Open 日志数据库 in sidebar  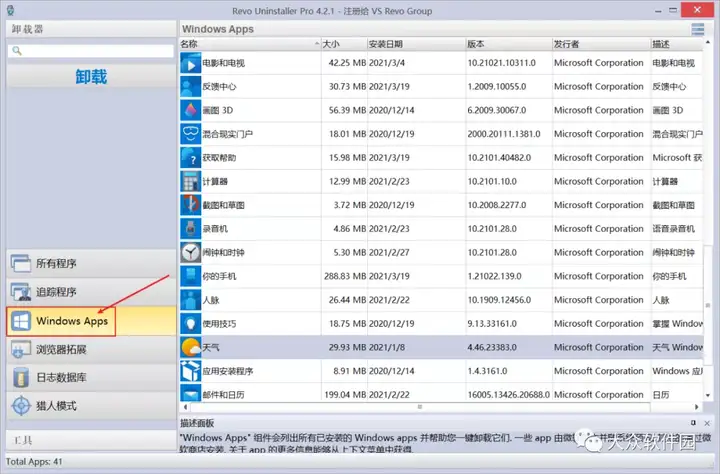(x=91, y=378)
